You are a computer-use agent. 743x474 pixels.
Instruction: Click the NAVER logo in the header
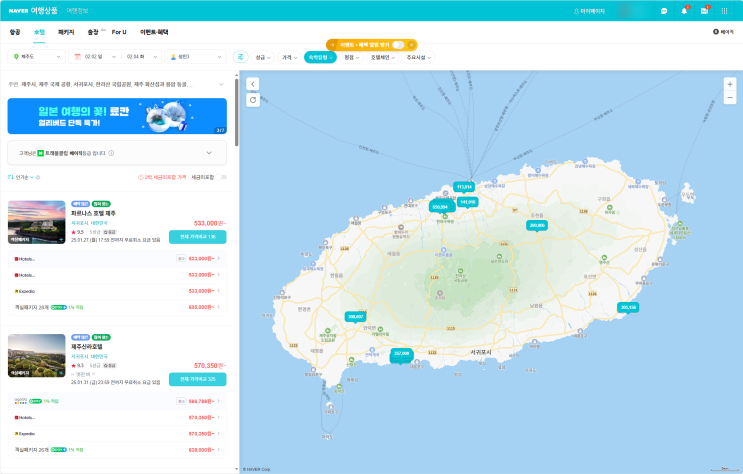point(18,10)
